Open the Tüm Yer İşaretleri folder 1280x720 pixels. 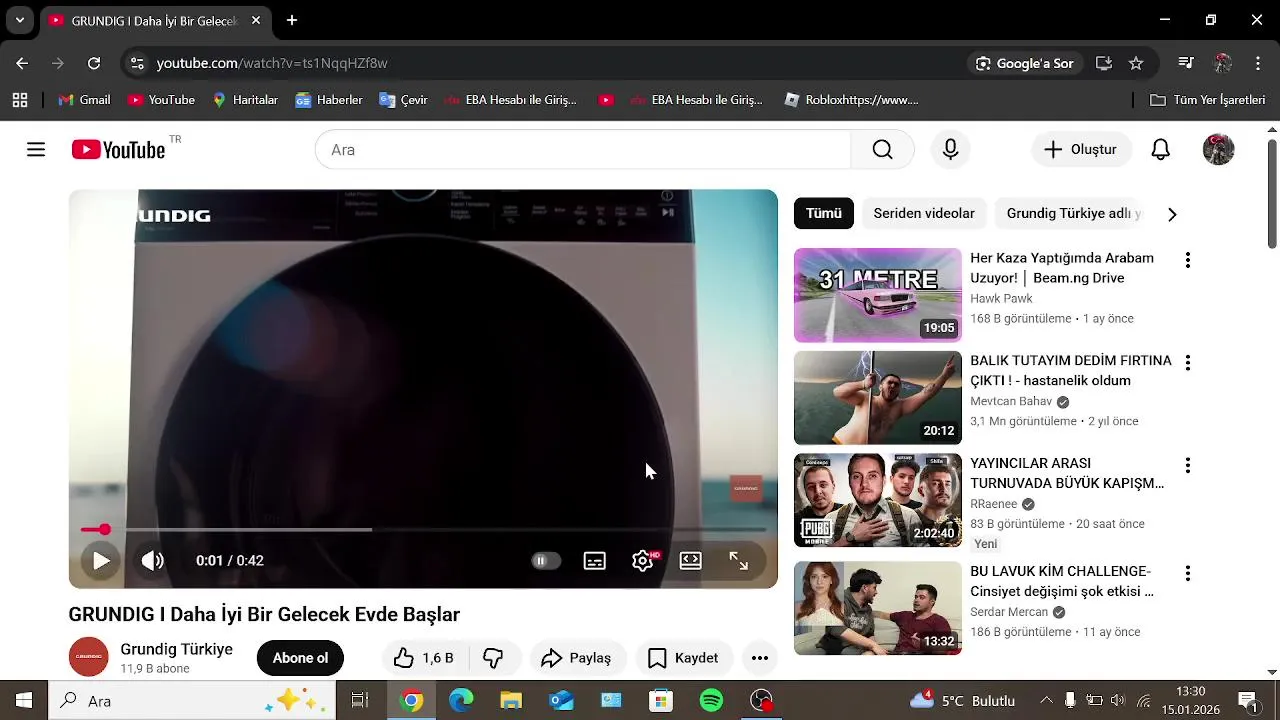pyautogui.click(x=1208, y=100)
